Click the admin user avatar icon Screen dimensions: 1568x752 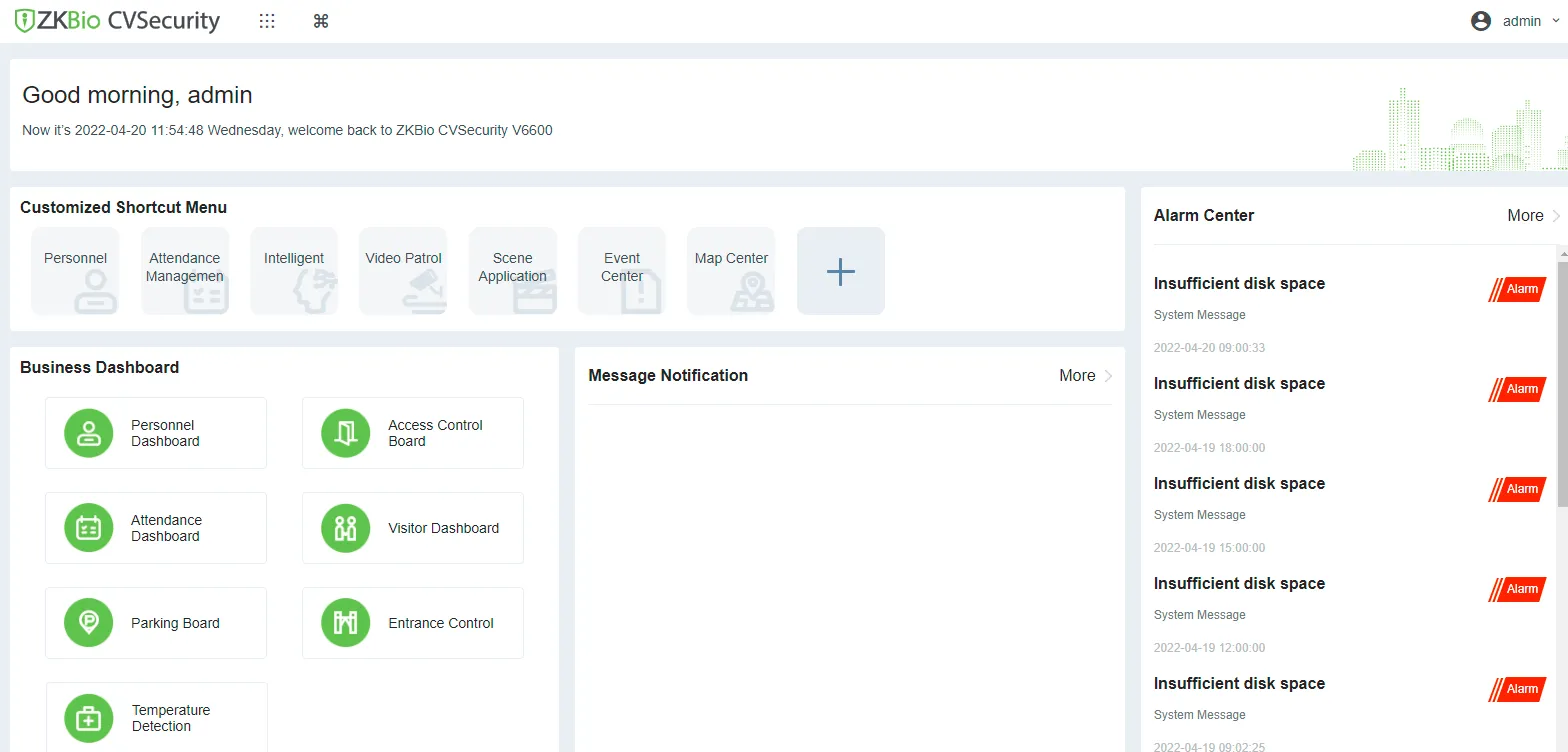coord(1481,21)
